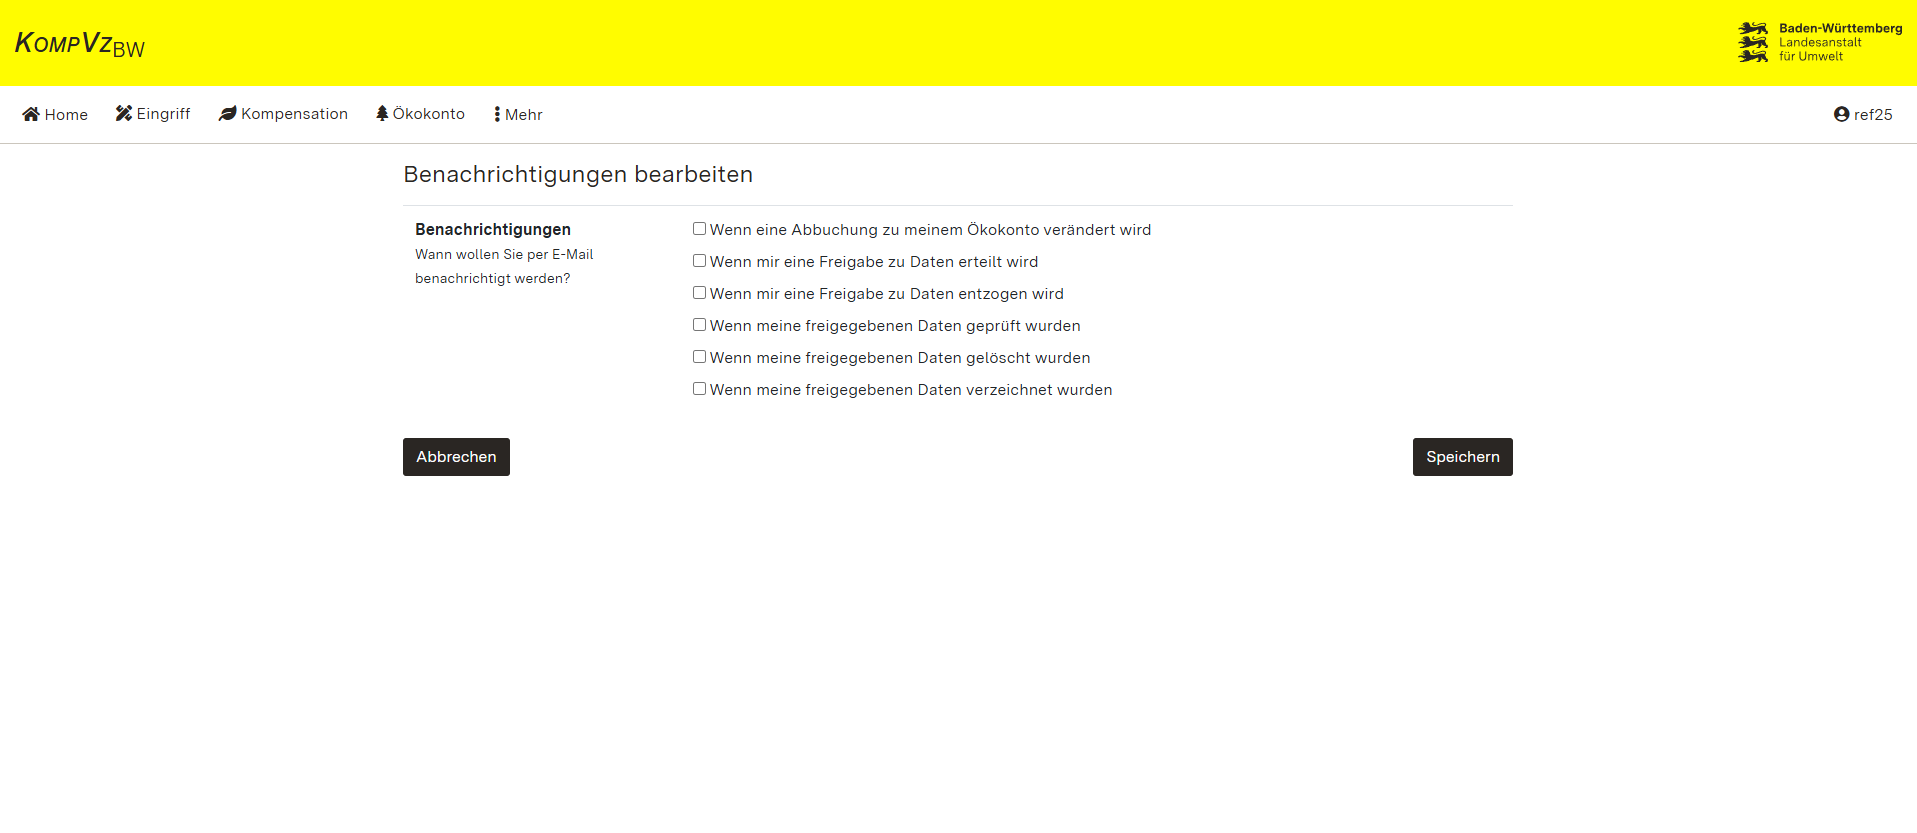Check the 'Freigabe zu Daten entzogen' box
The height and width of the screenshot is (833, 1917).
click(x=700, y=293)
